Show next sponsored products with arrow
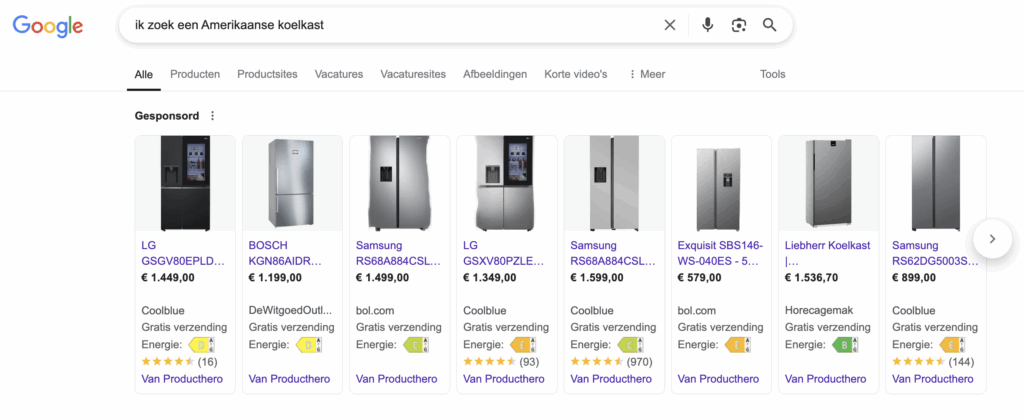This screenshot has height=420, width=1024. [993, 239]
